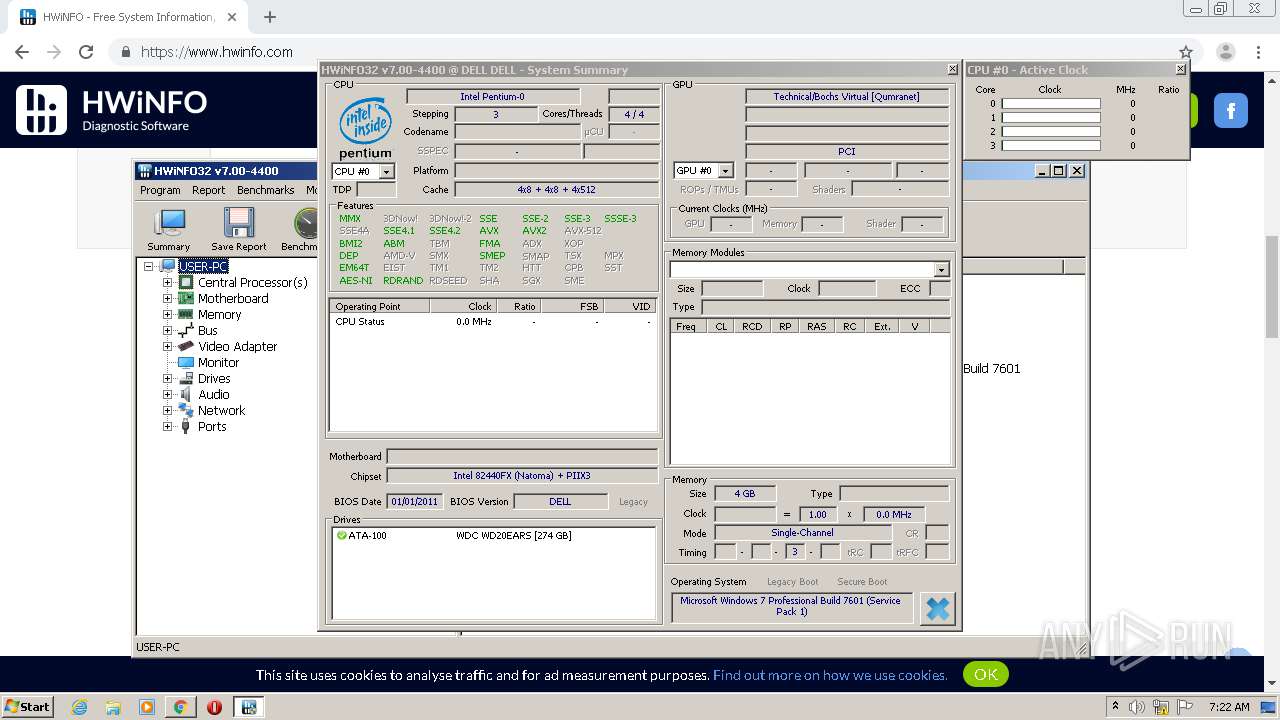The width and height of the screenshot is (1280, 720).
Task: Open the Benchmarks gauge toolbar icon
Action: pos(306,223)
